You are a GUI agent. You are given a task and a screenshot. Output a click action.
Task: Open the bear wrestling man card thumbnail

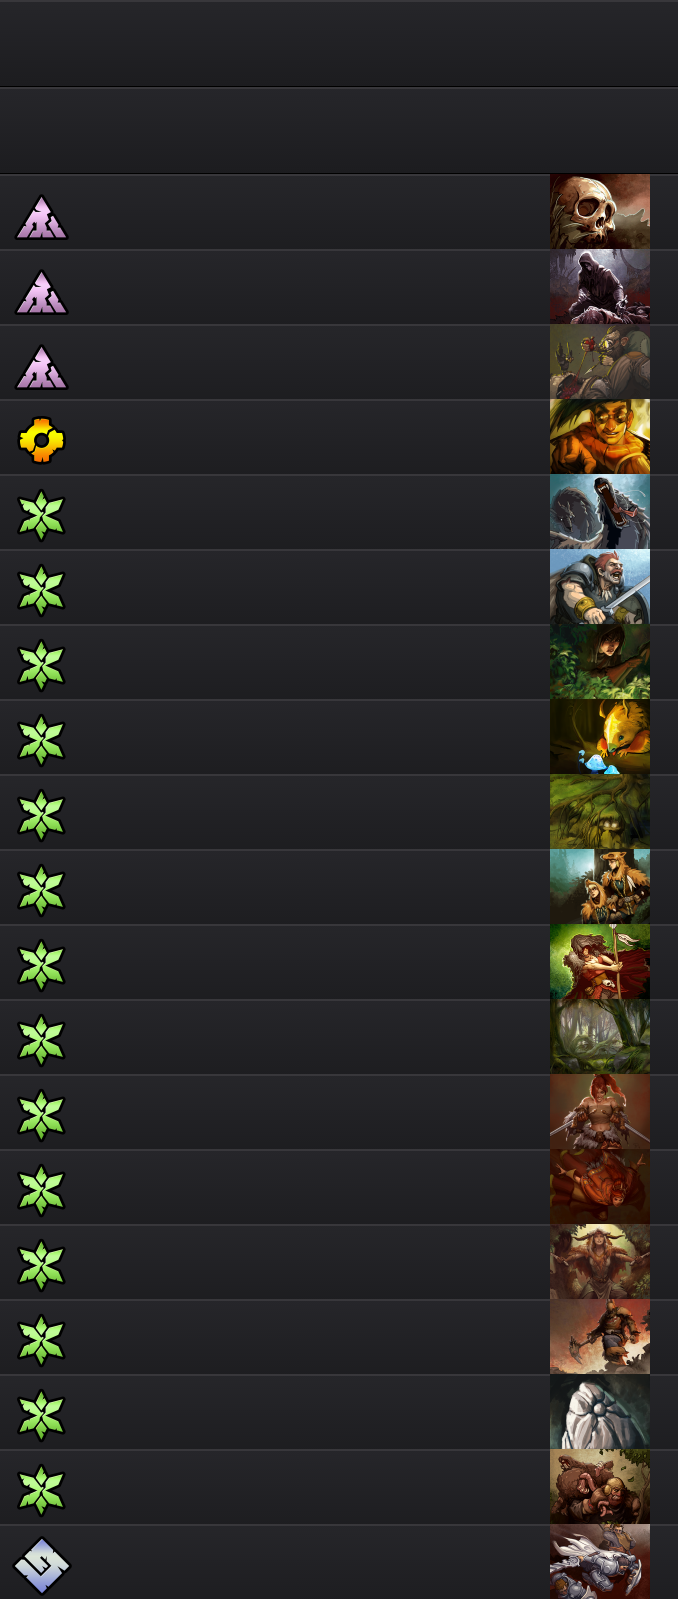600,1487
